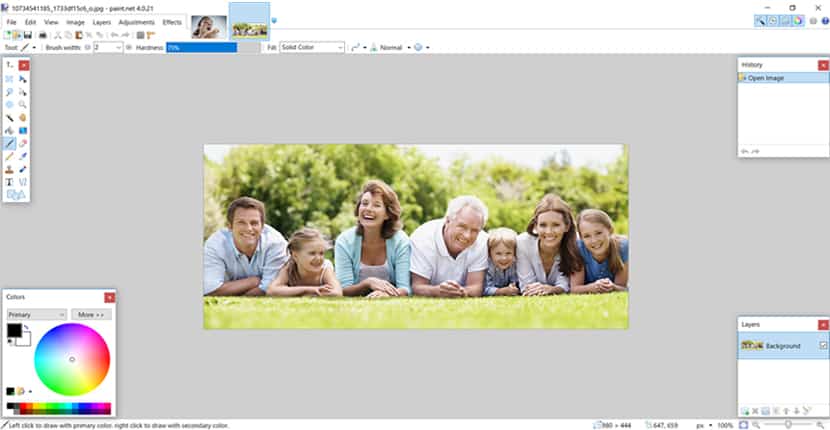The image size is (830, 430).
Task: Open layer properties in Layers panel
Action: coord(807,410)
